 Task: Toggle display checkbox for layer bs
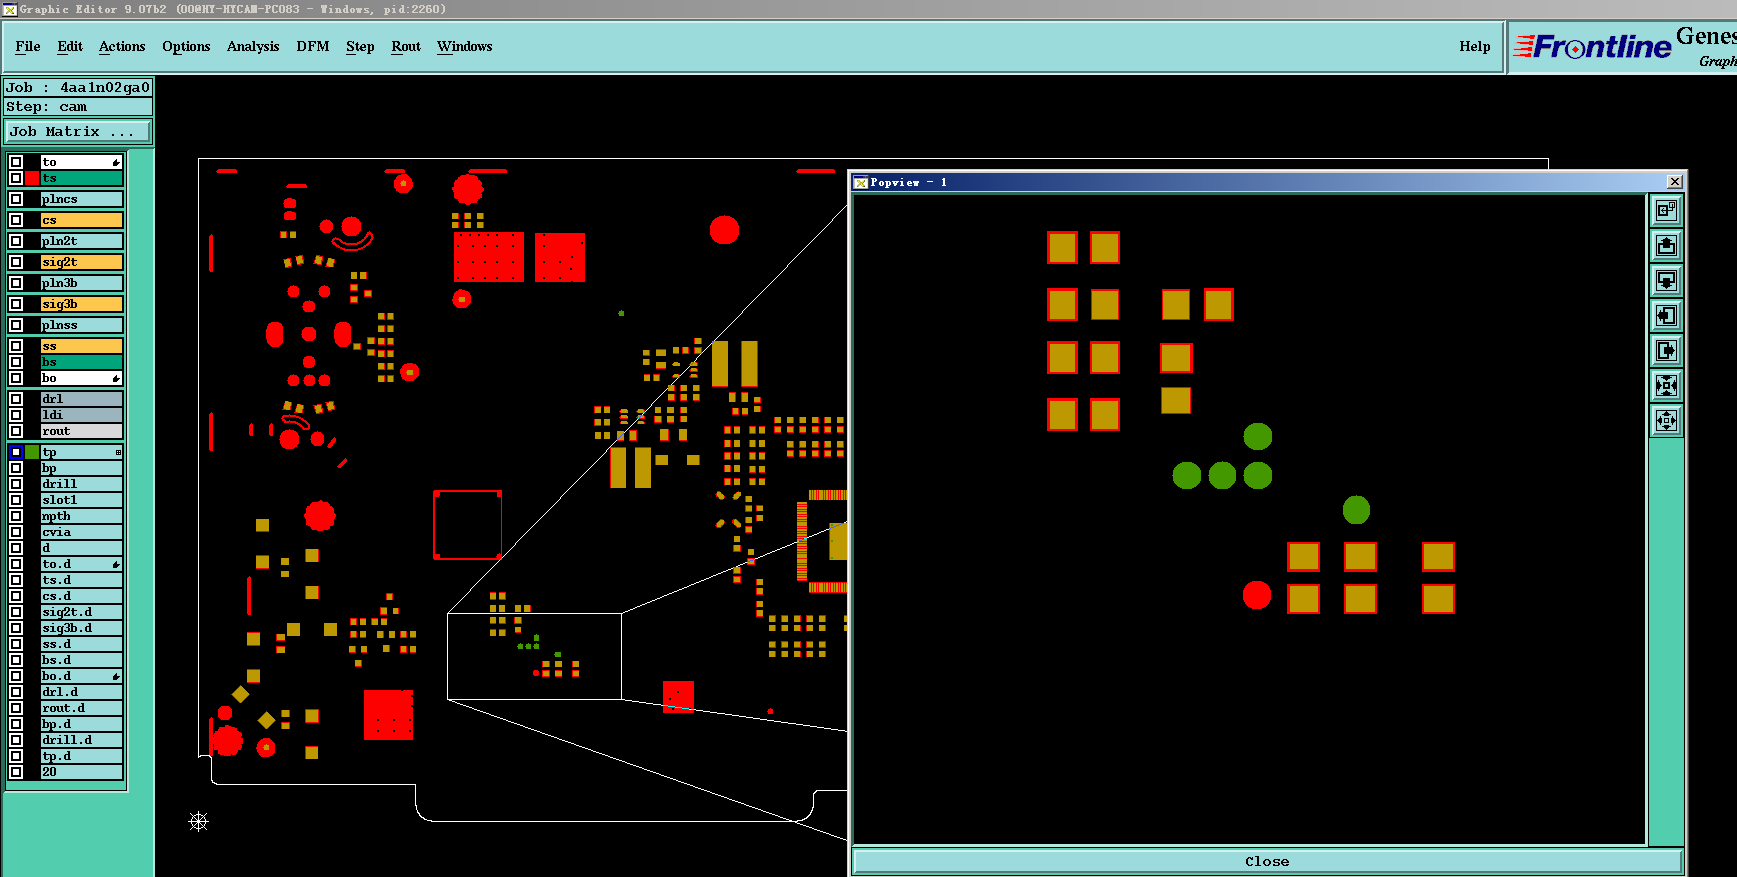[16, 362]
